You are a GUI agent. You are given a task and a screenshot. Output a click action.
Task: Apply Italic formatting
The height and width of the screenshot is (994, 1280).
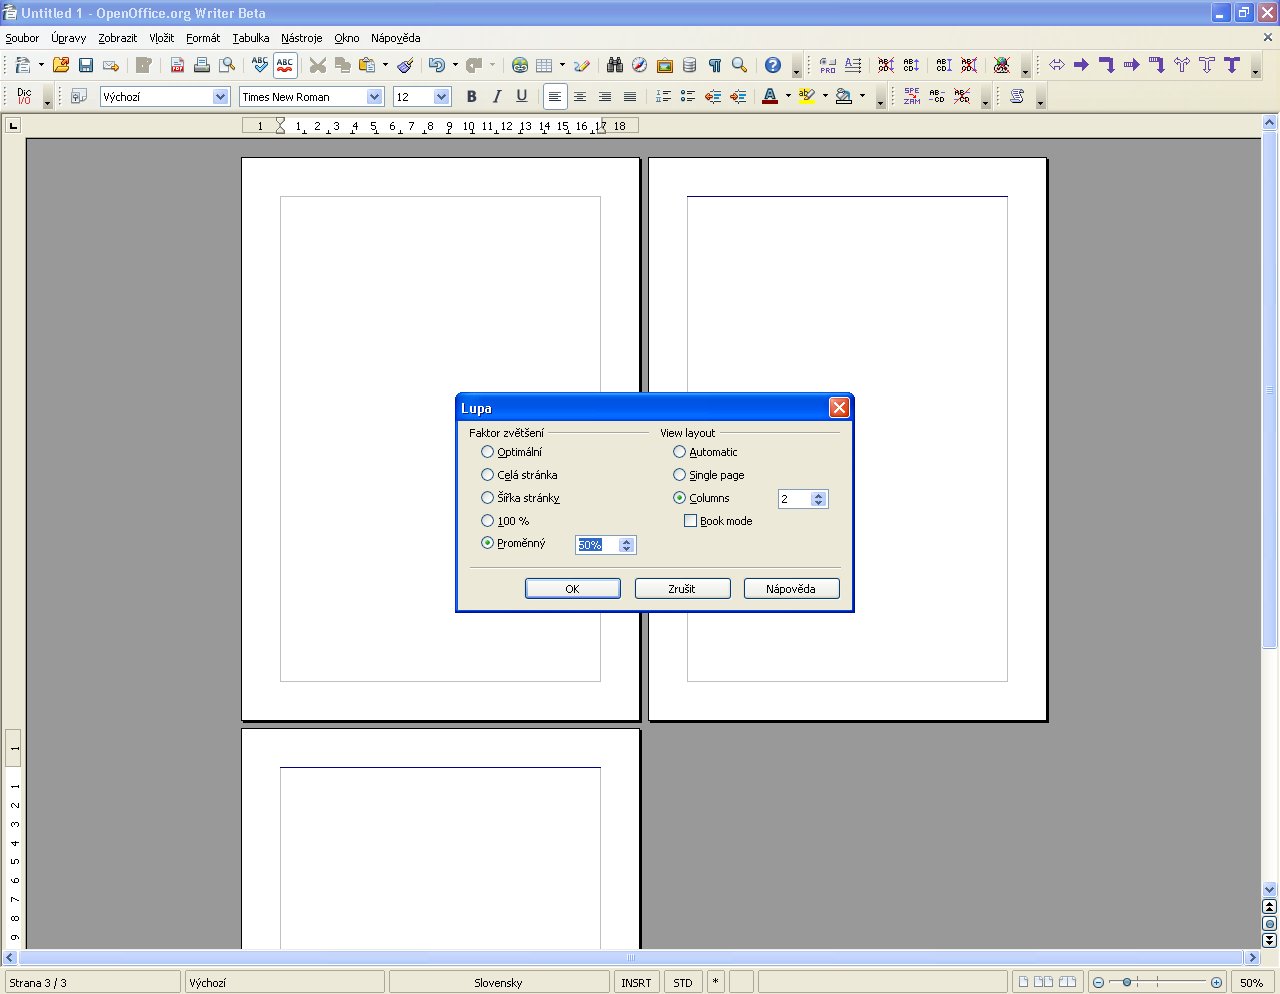coord(497,96)
